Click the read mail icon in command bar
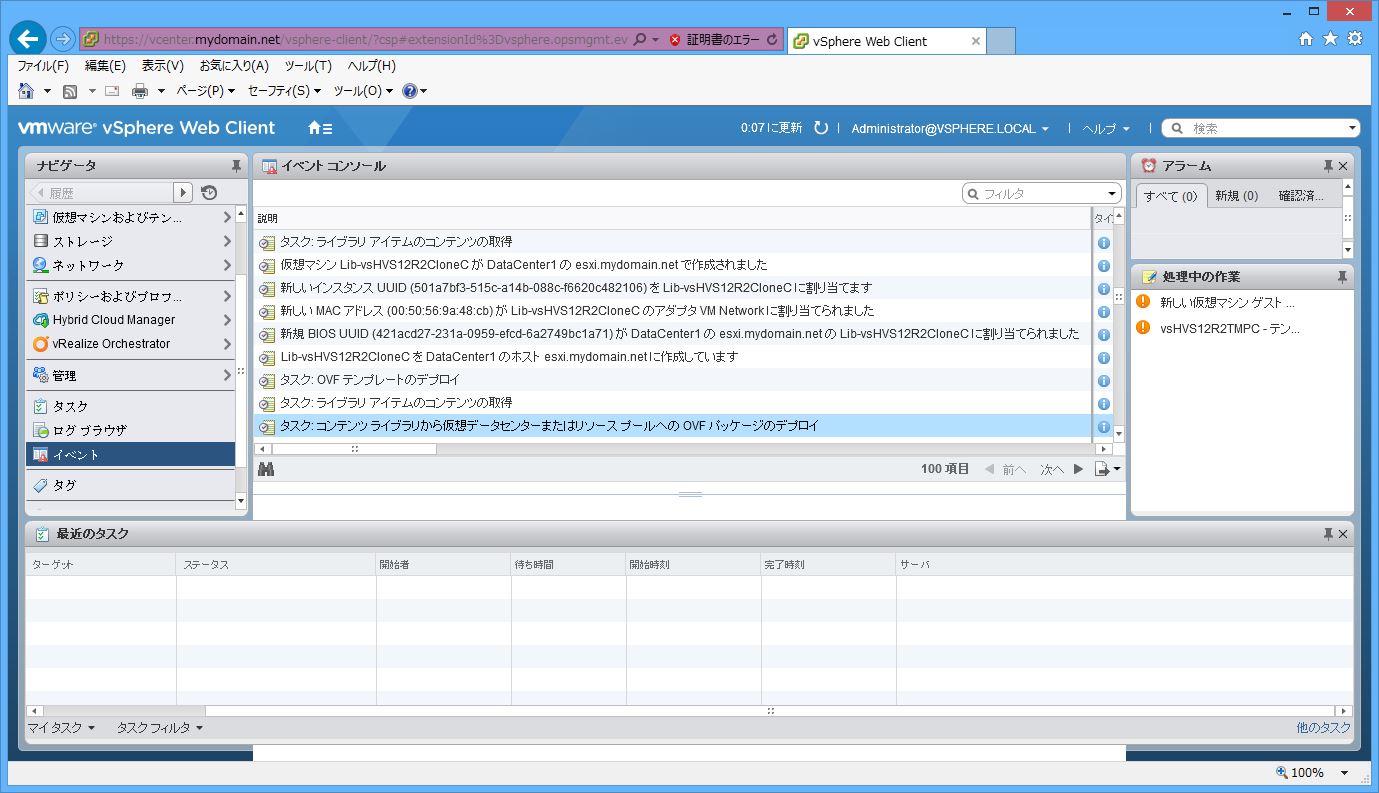Viewport: 1379px width, 793px height. click(112, 91)
